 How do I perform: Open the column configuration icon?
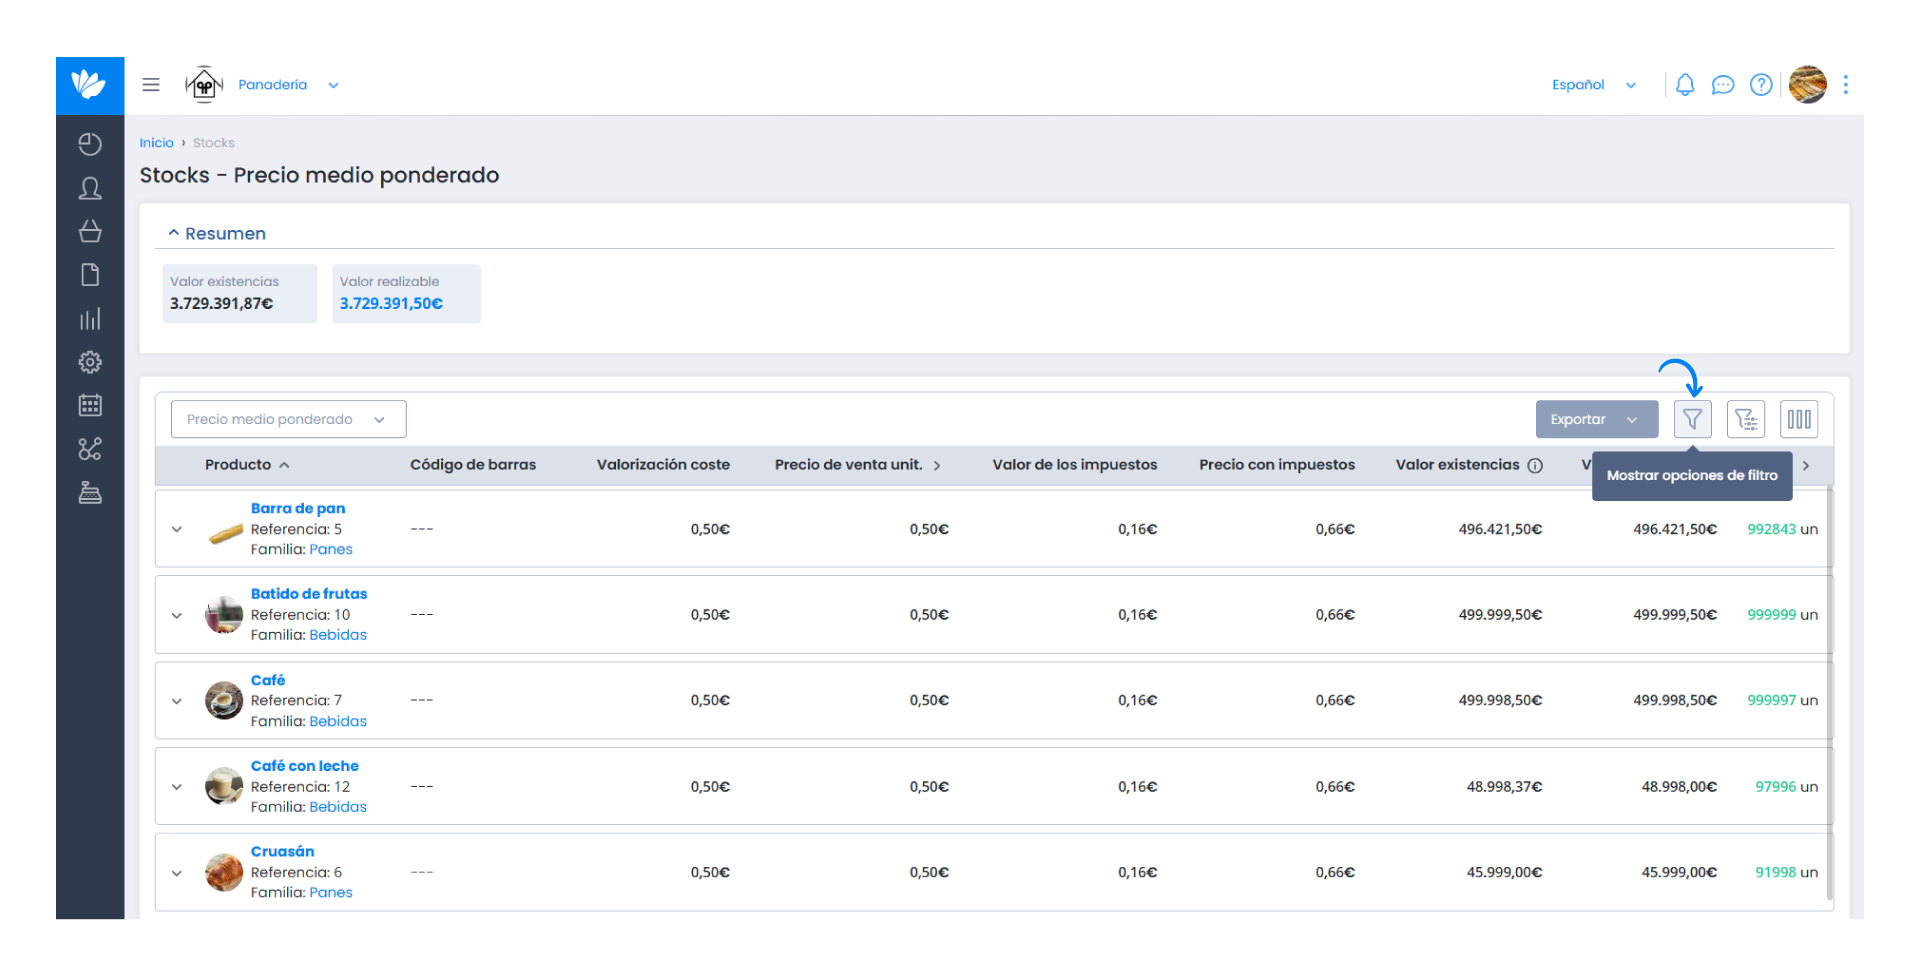1799,419
